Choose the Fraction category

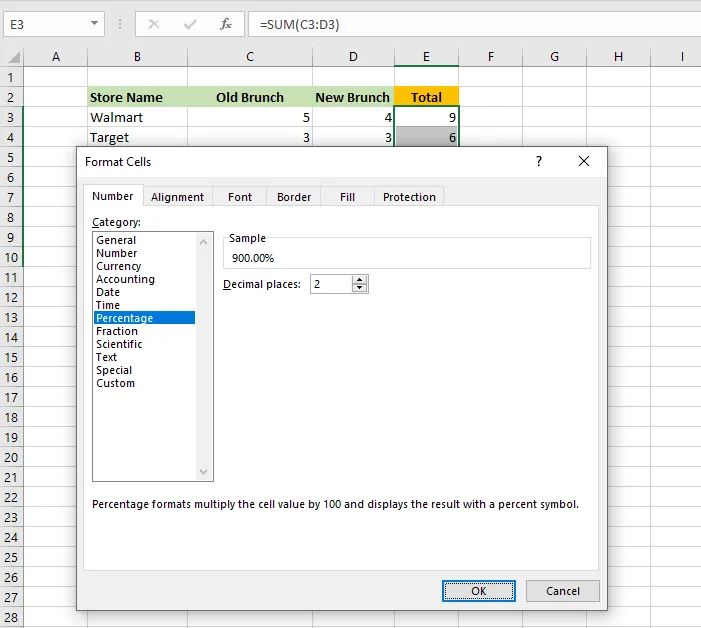coord(144,331)
